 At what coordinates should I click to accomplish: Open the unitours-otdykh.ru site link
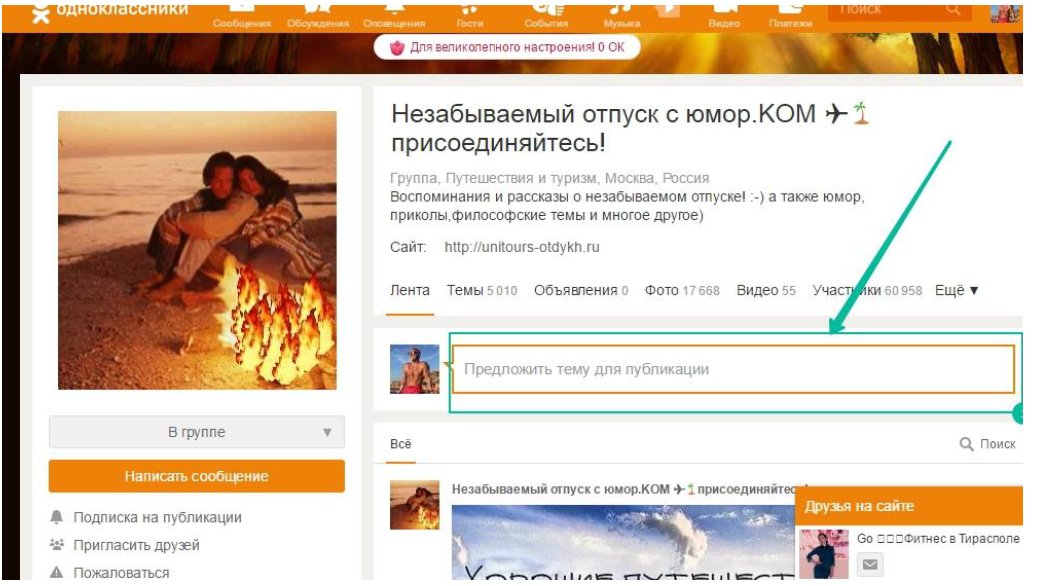[x=522, y=247]
